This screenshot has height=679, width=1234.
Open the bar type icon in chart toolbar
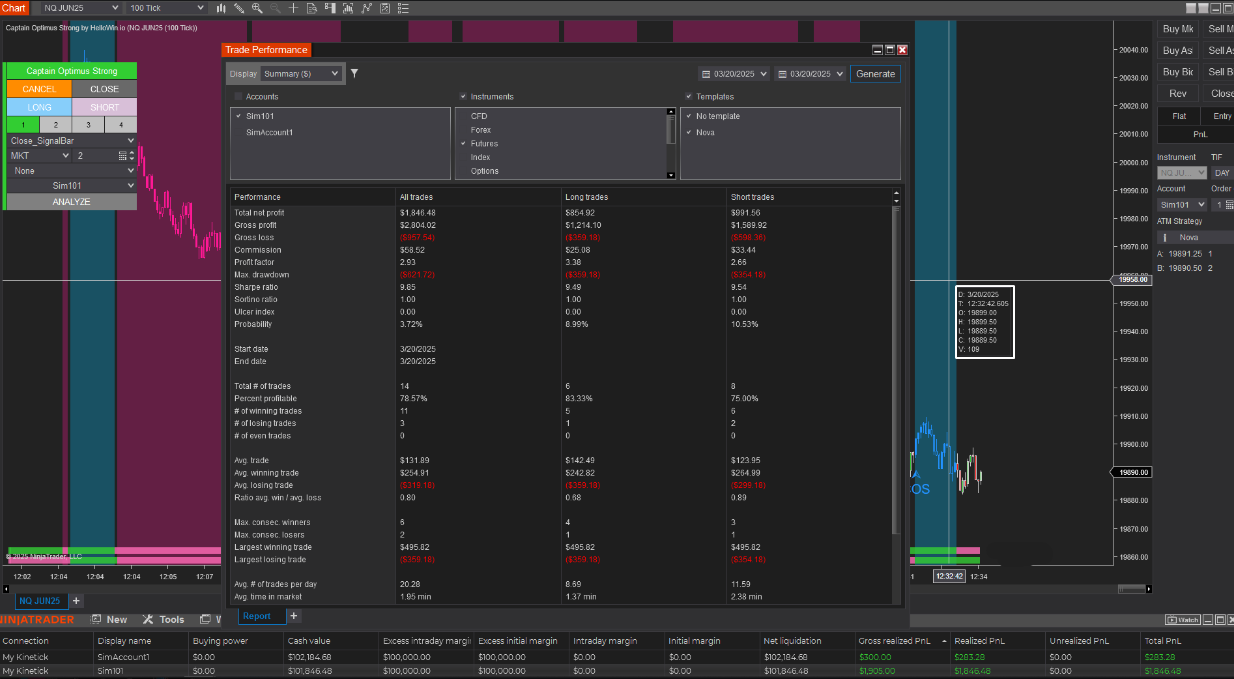[x=221, y=8]
